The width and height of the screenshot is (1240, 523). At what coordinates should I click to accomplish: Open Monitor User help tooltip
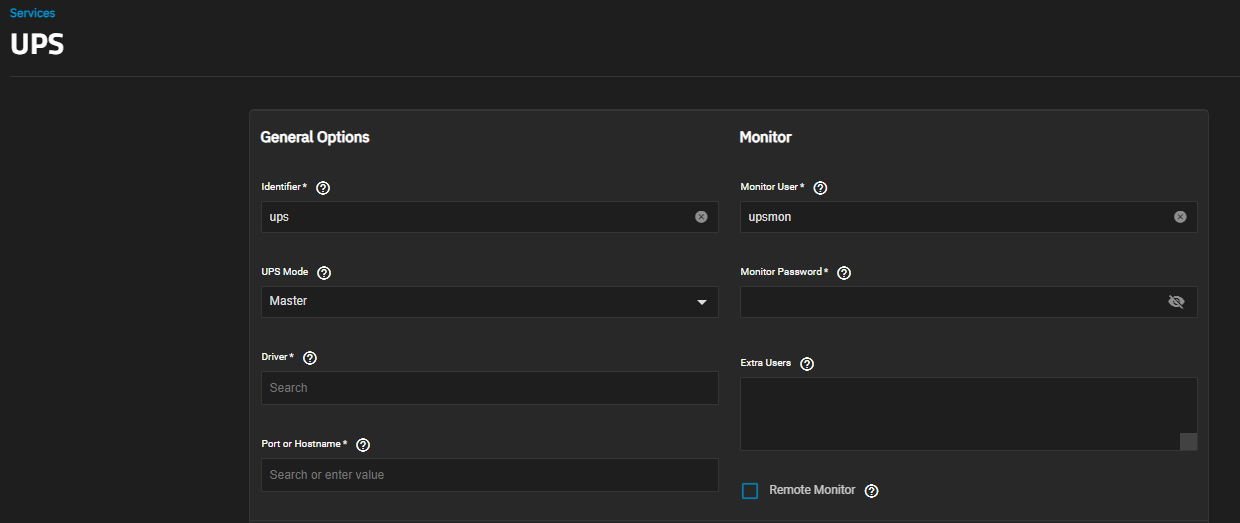click(821, 188)
